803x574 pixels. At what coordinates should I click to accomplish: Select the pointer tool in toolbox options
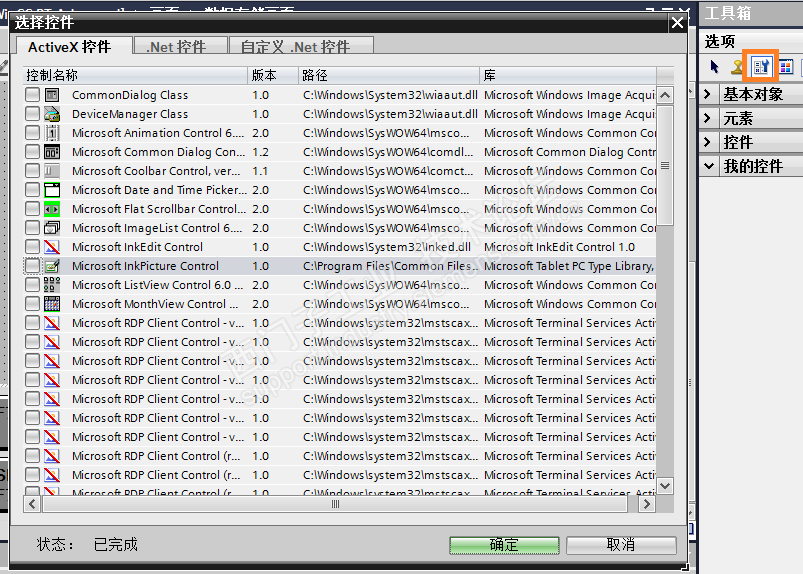pos(714,67)
